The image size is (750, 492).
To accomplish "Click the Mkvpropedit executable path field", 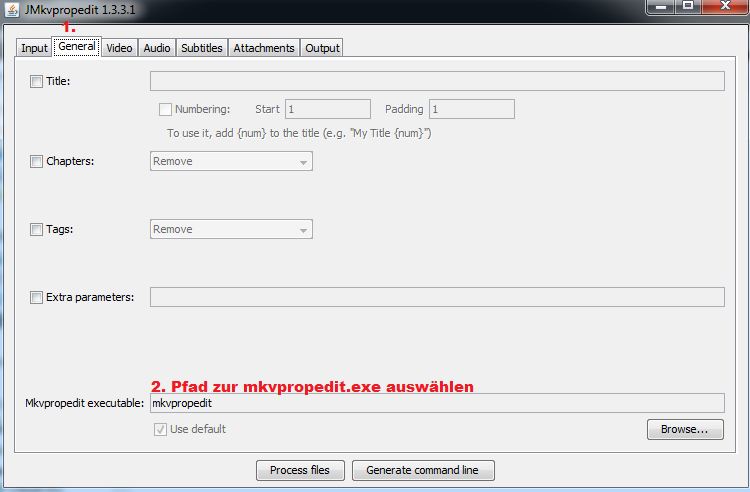I will 437,403.
